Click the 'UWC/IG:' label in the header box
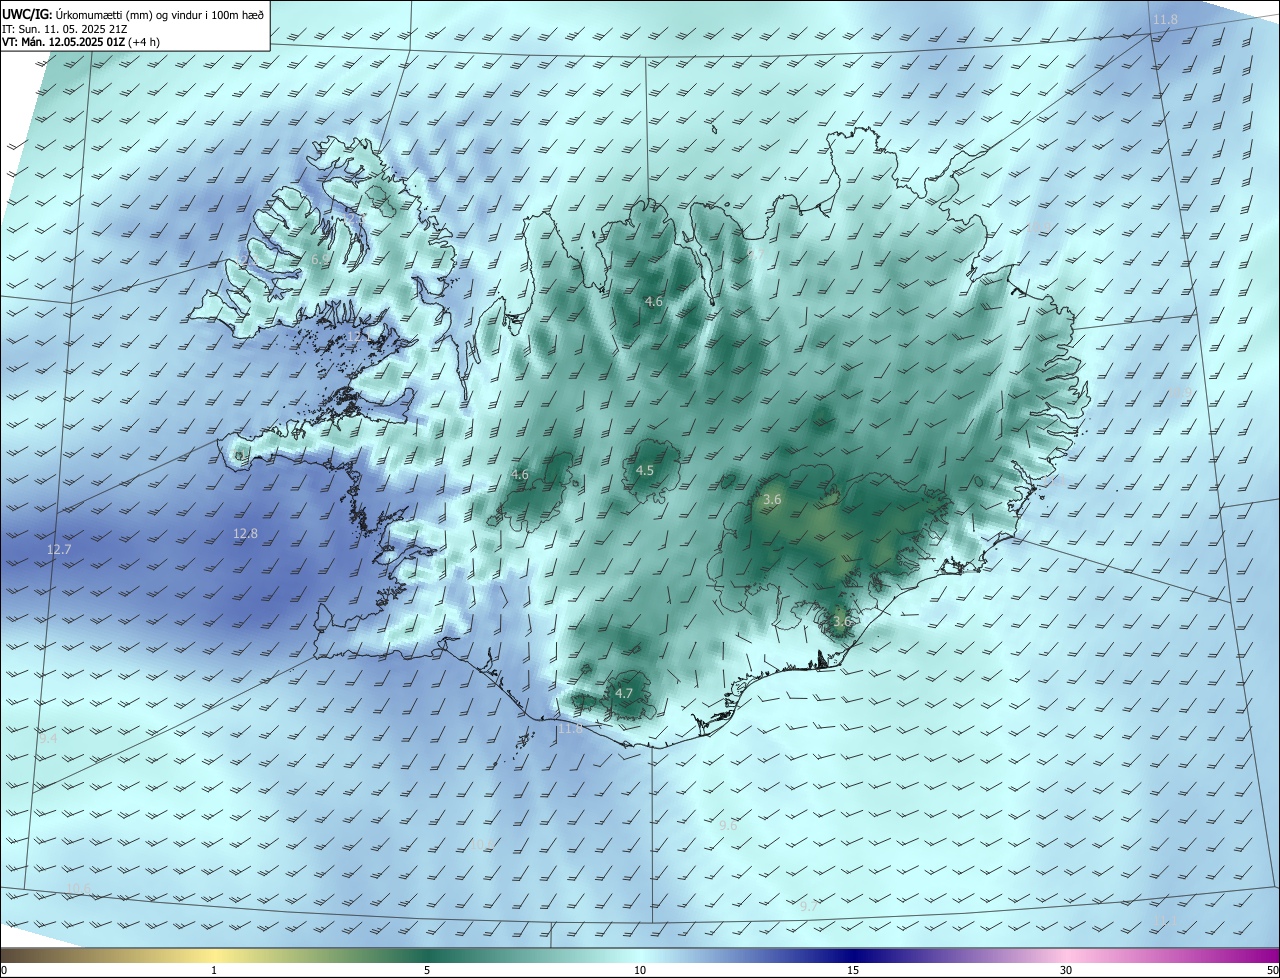 pyautogui.click(x=26, y=15)
